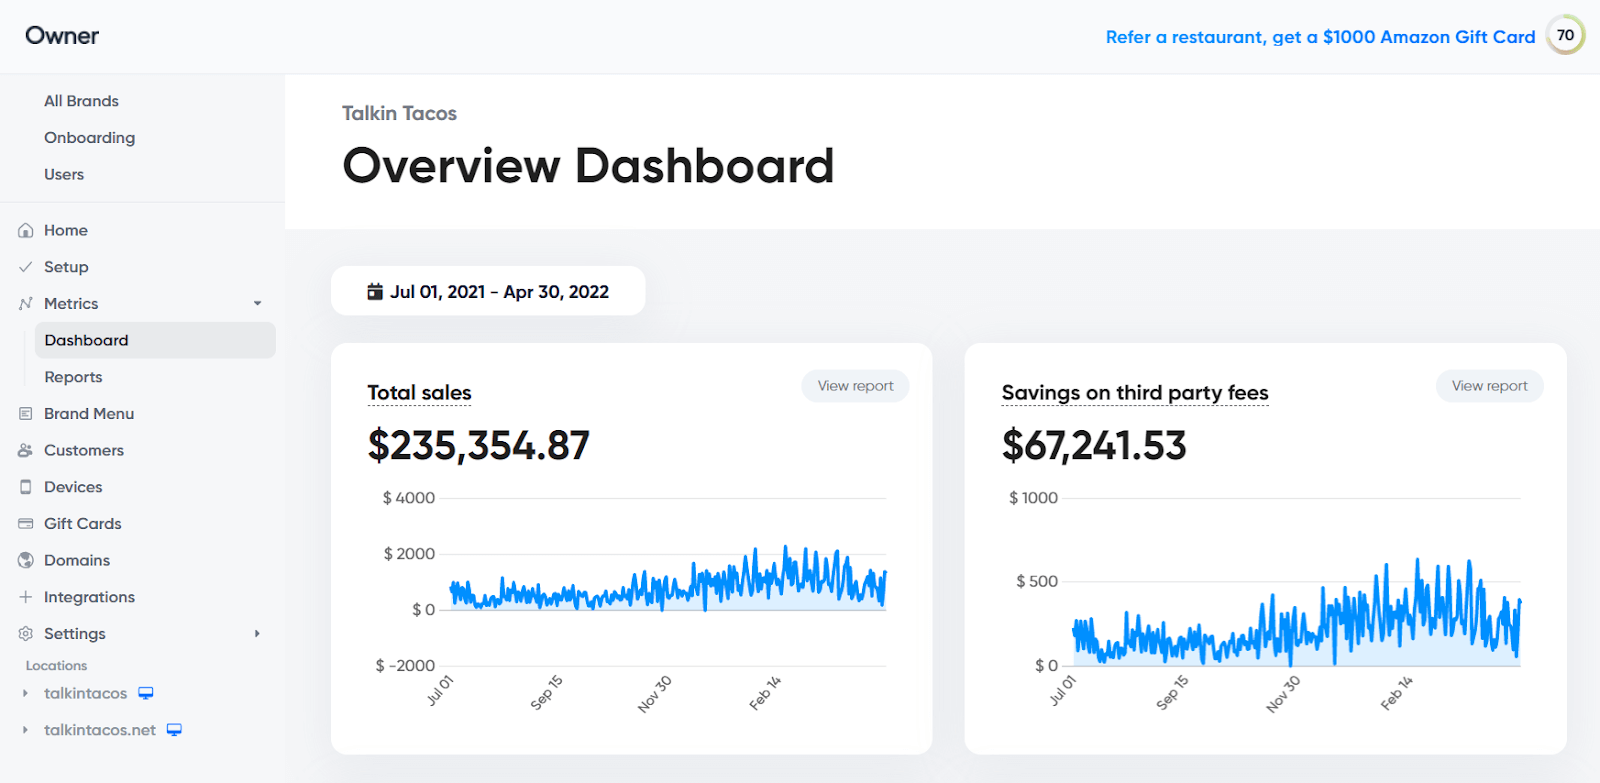Click the Home house icon in sidebar
This screenshot has height=783, width=1600.
(x=26, y=231)
